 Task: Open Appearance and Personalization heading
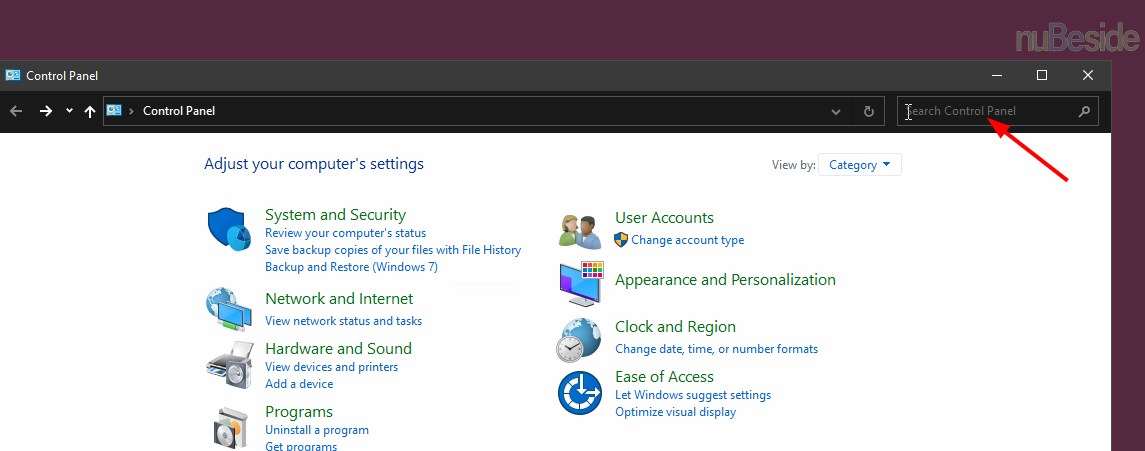pyautogui.click(x=725, y=280)
